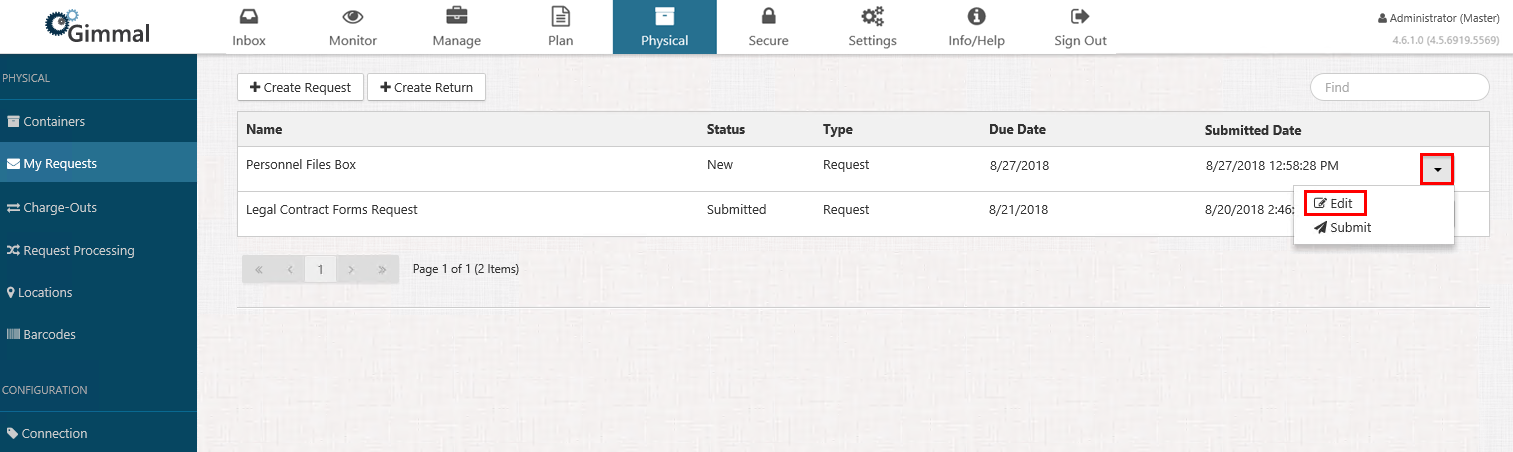
Task: Open Settings gears icon
Action: click(x=872, y=17)
